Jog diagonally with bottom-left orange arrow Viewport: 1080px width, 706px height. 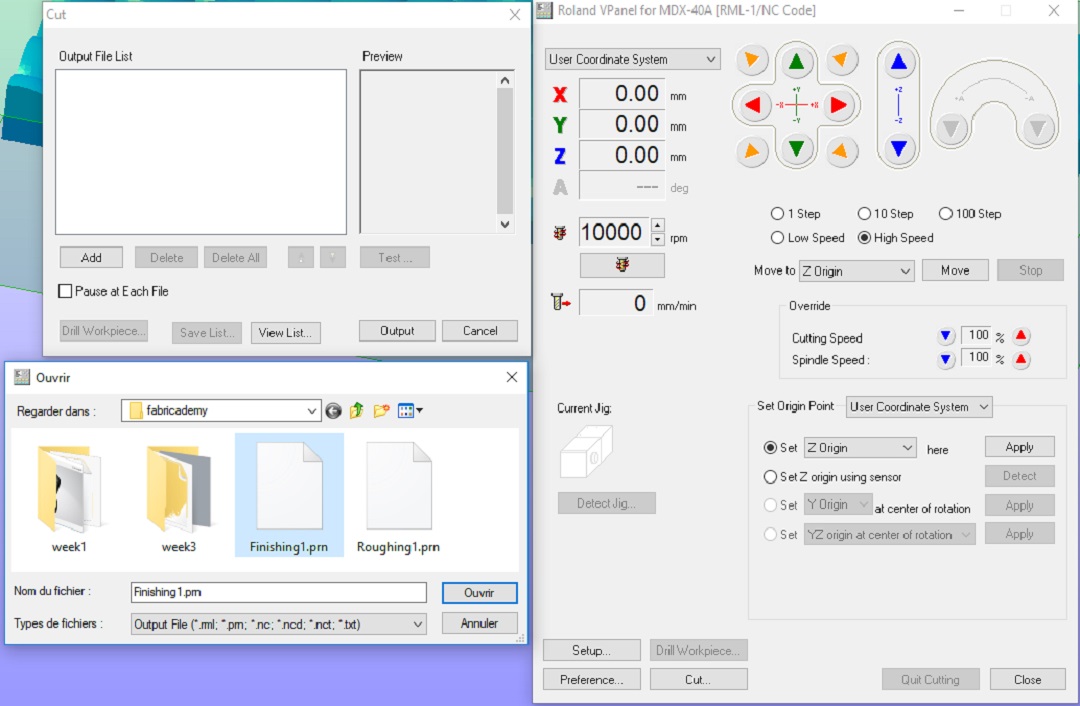pos(751,151)
